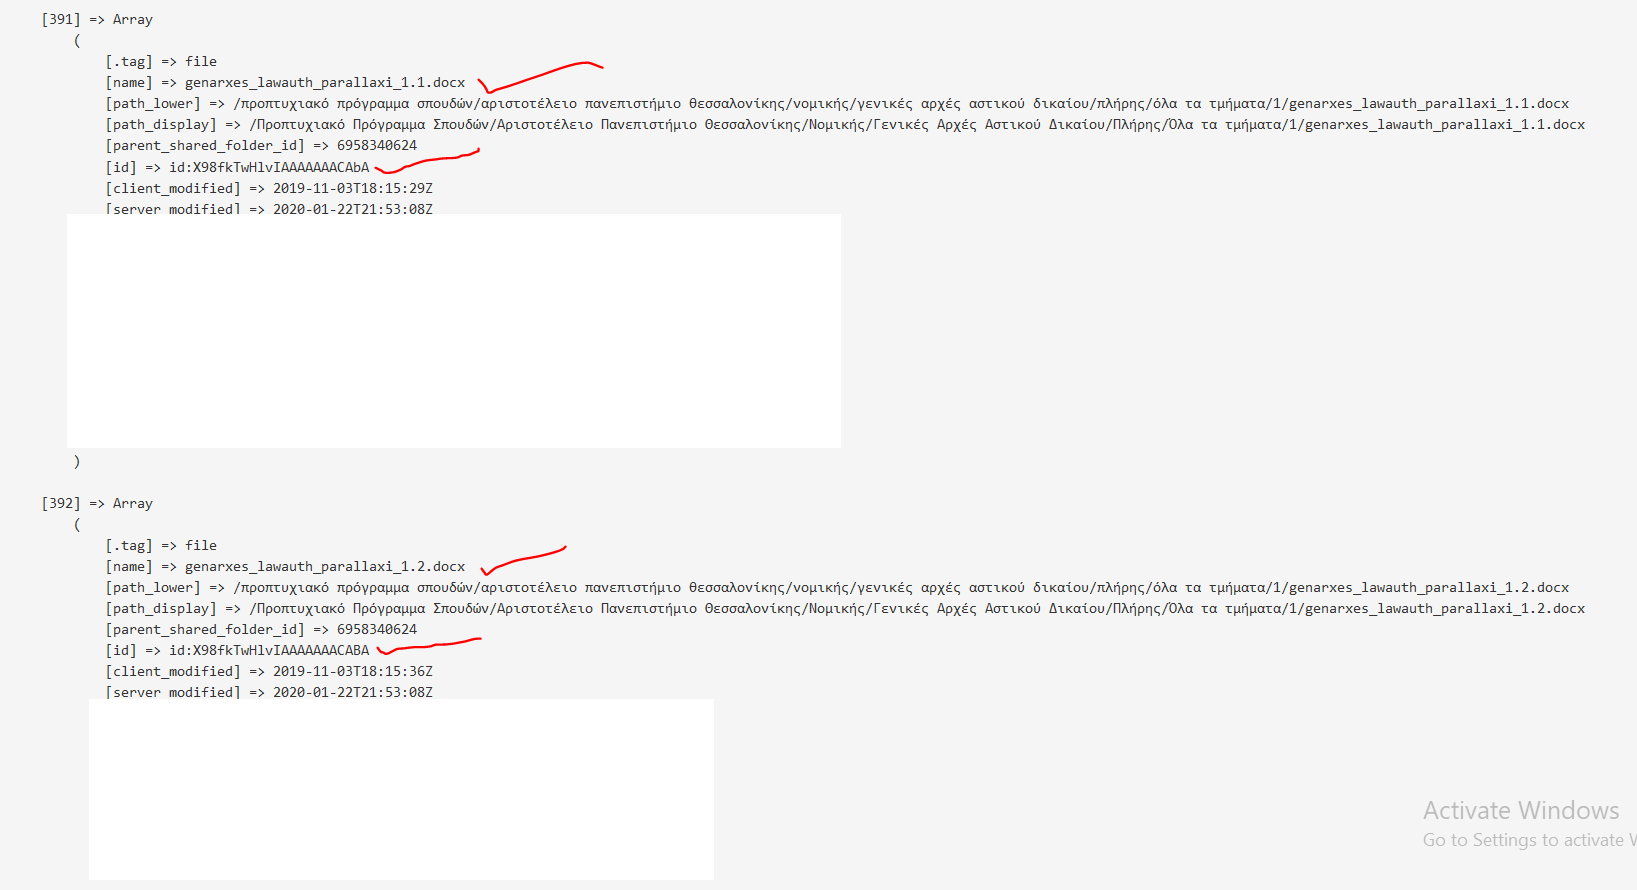Screen dimensions: 1637x890
Task: Click the [.tag] => file line in entry 391
Action: pos(161,61)
